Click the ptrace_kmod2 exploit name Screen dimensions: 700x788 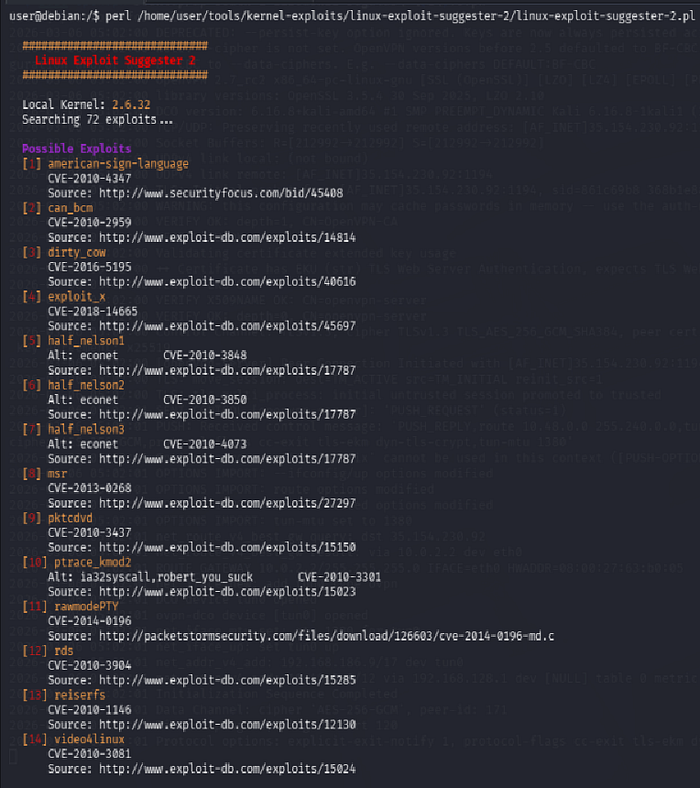pyautogui.click(x=92, y=562)
